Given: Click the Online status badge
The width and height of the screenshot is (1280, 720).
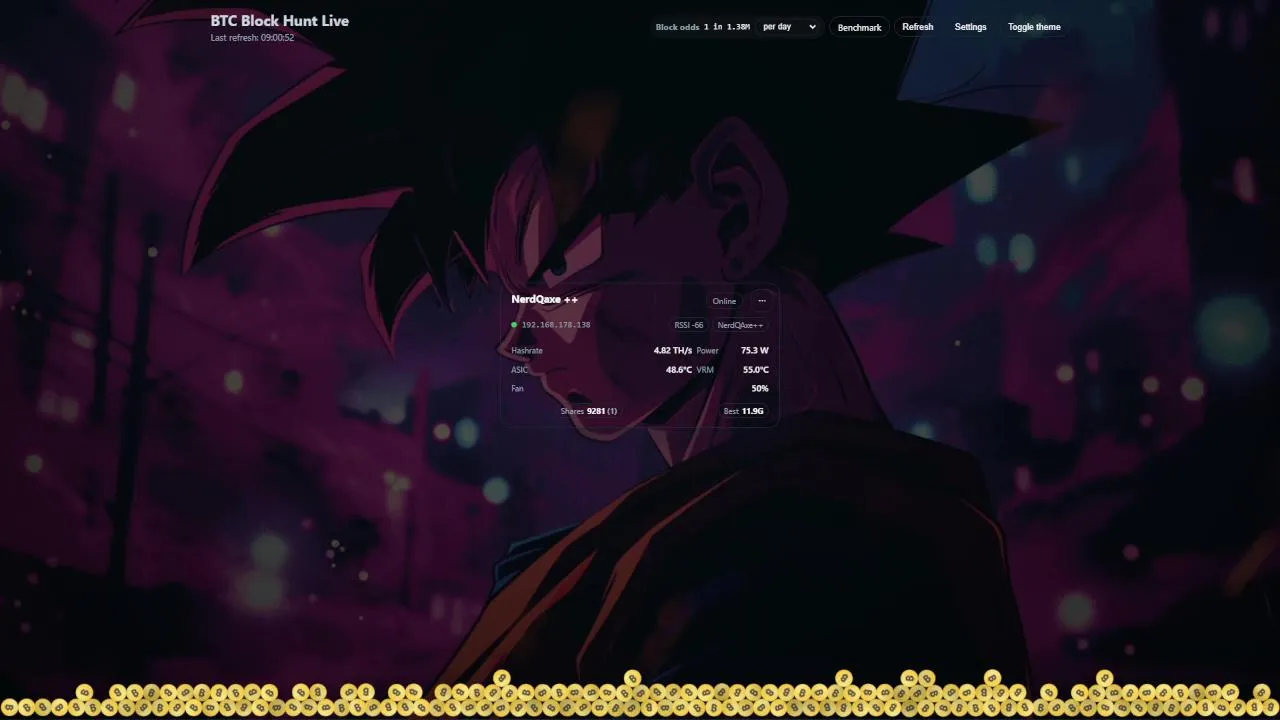Looking at the screenshot, I should (x=724, y=301).
